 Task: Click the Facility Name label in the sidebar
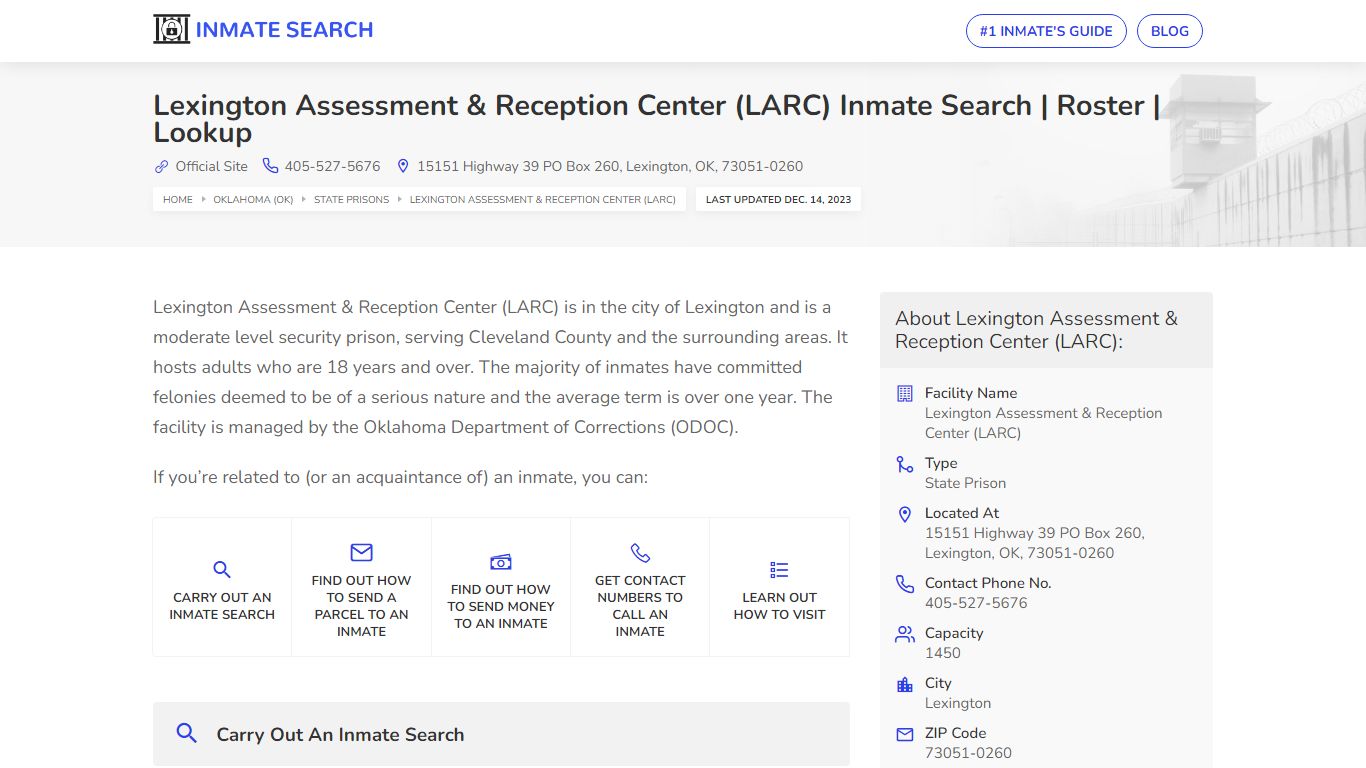point(971,393)
